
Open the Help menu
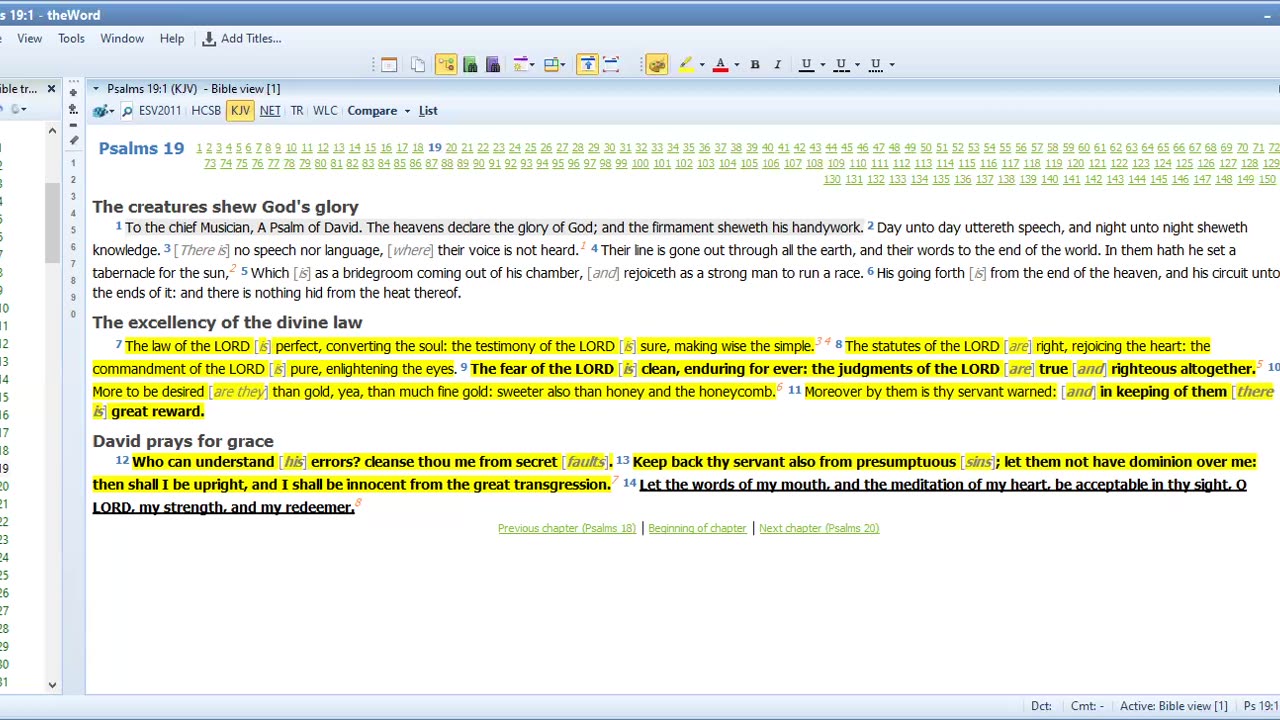pos(172,38)
